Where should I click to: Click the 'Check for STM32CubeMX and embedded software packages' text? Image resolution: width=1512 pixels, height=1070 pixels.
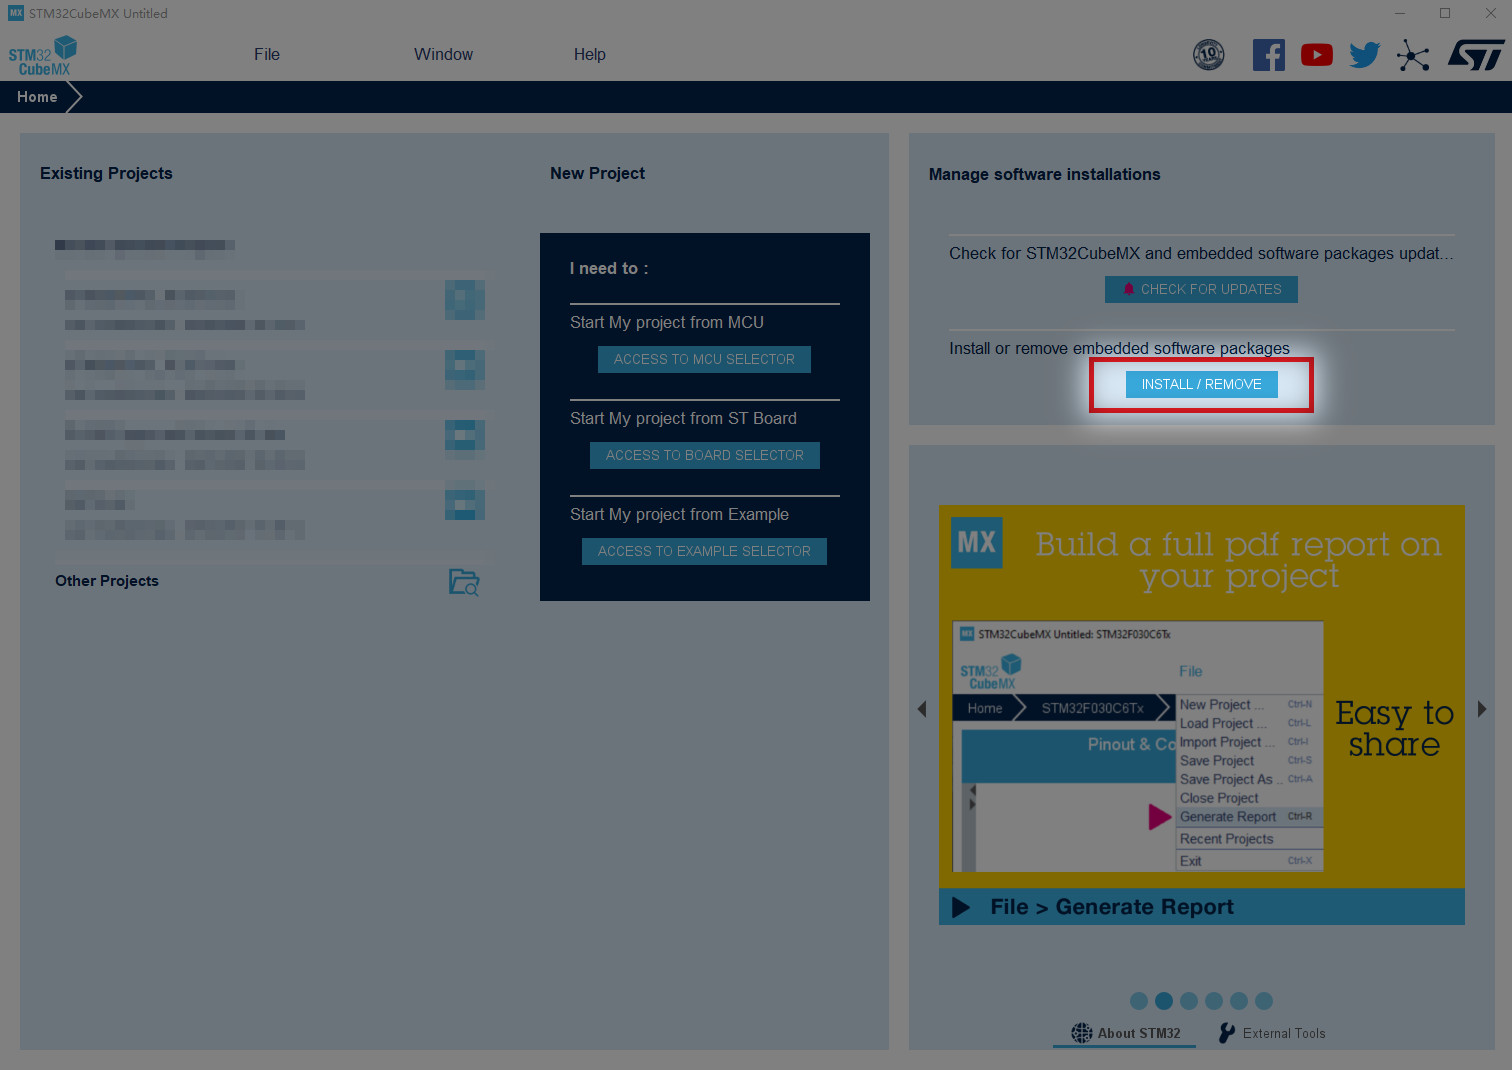1201,253
